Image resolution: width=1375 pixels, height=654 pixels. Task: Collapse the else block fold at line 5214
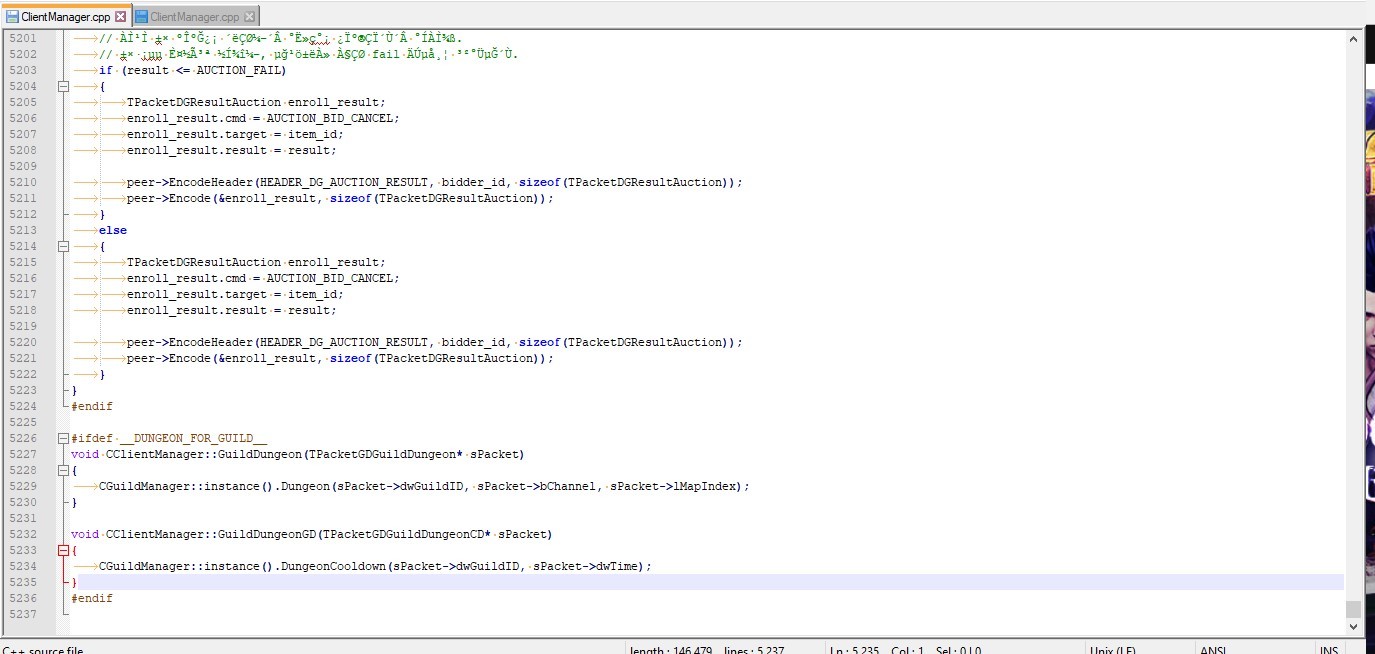[64, 246]
